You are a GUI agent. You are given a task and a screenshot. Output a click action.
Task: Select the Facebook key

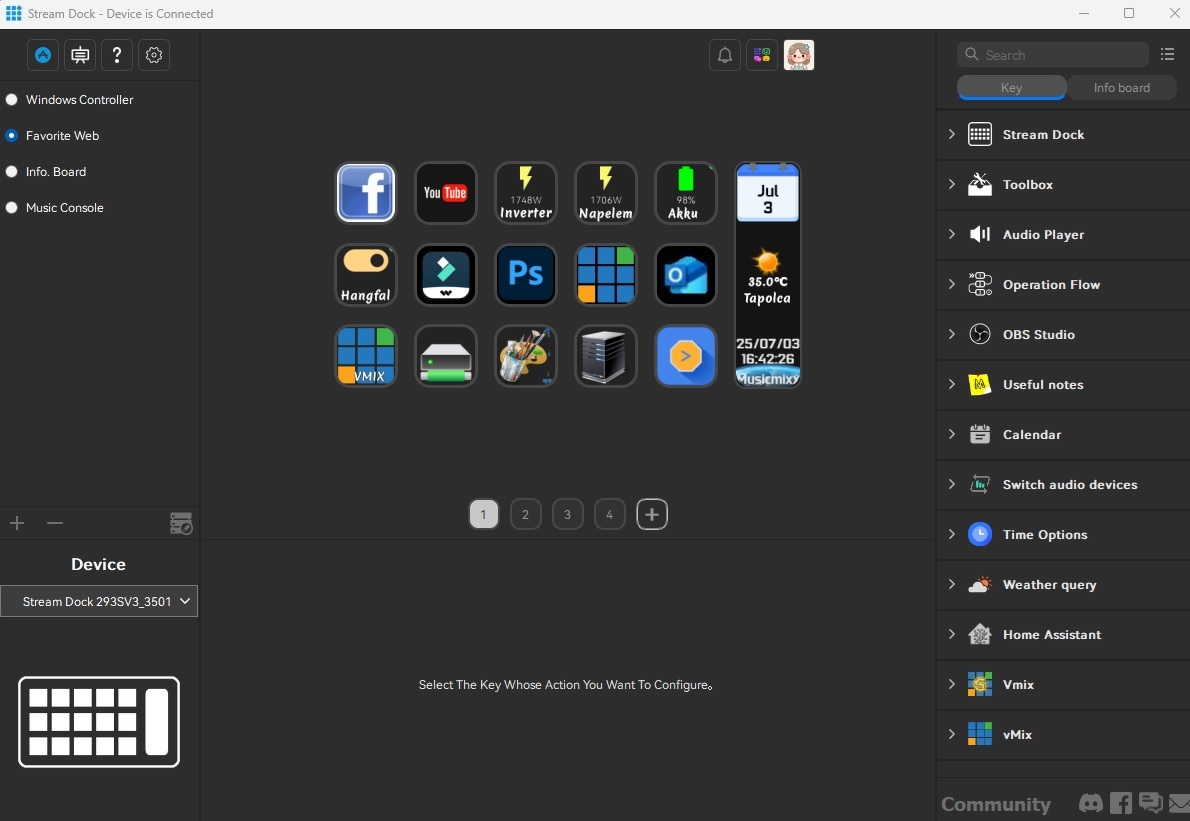pos(366,193)
